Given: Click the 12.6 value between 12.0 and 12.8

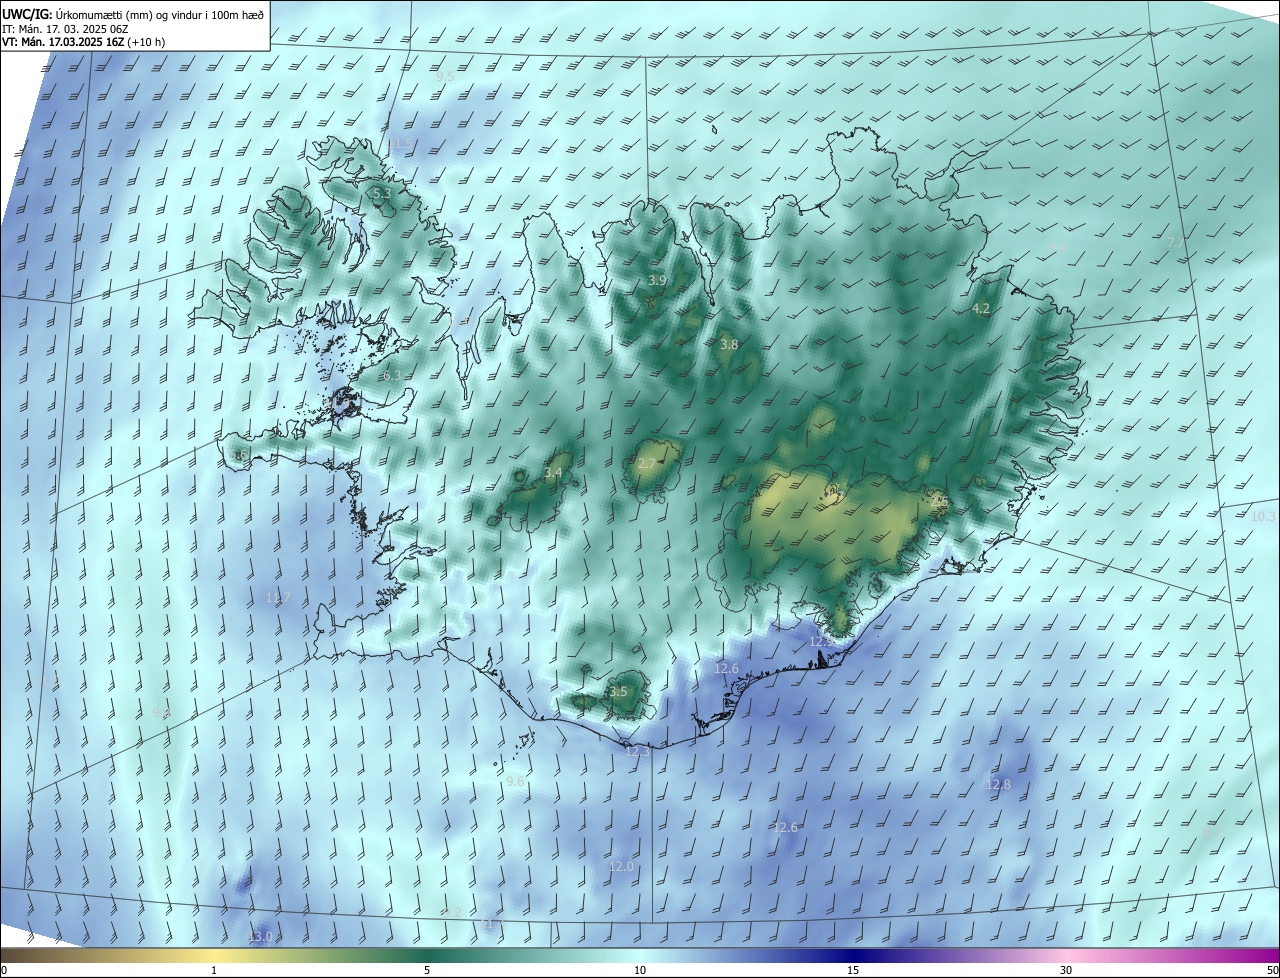Looking at the screenshot, I should pos(786,827).
